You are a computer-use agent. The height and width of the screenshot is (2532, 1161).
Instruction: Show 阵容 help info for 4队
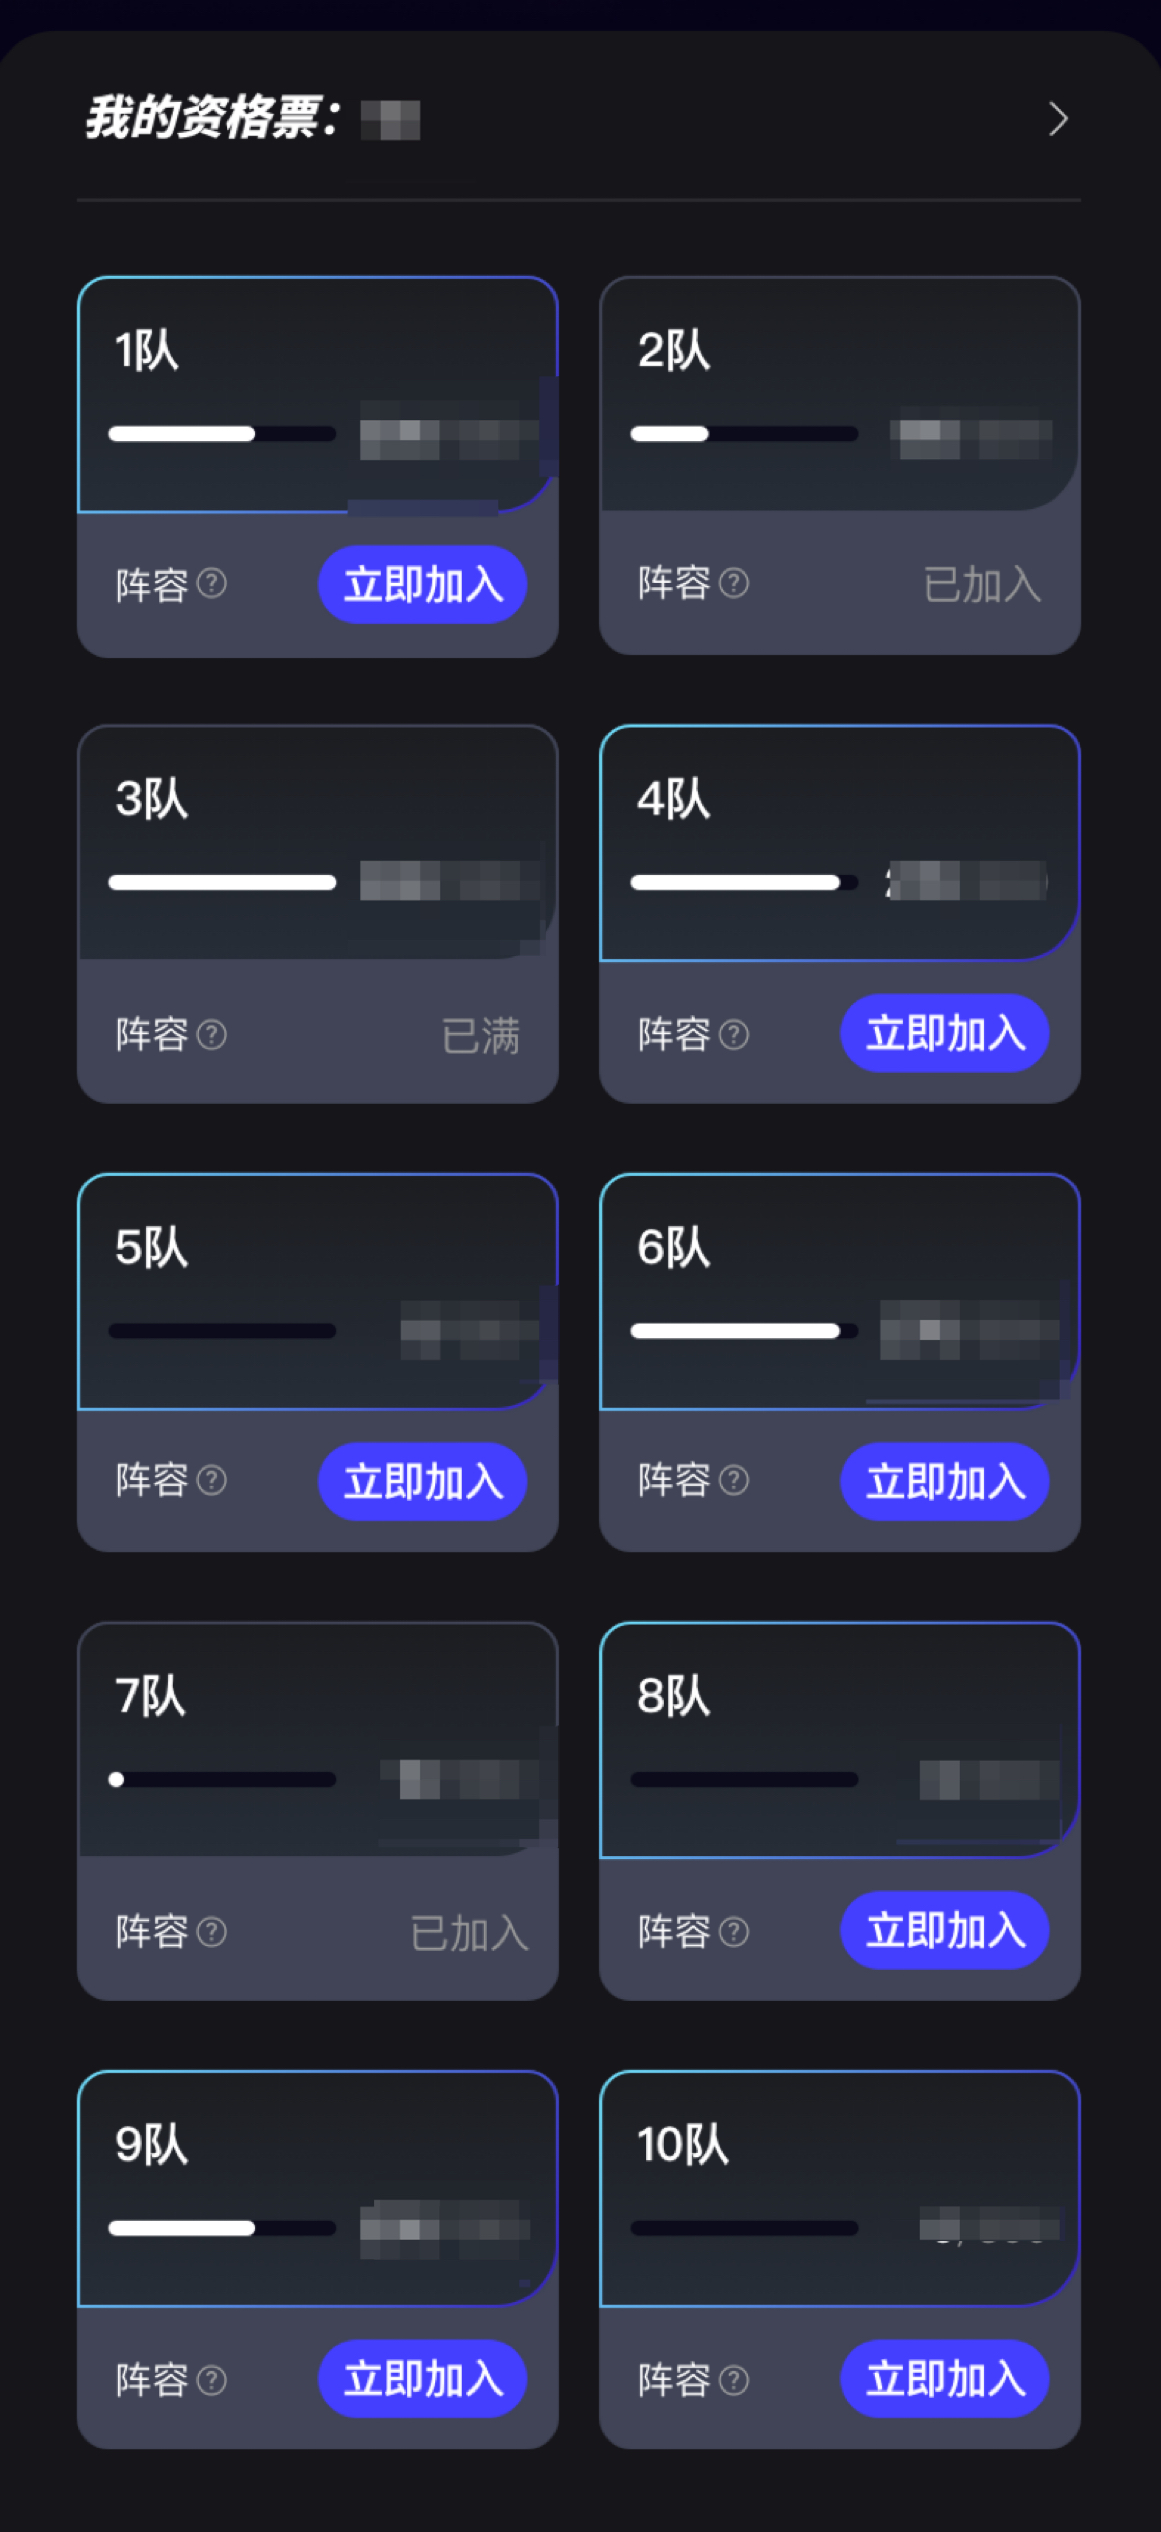[x=734, y=1034]
